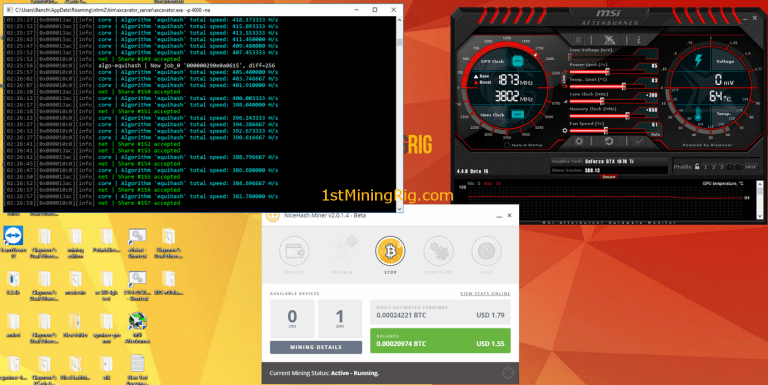Toggle the fan speed Auto button

[x=655, y=134]
